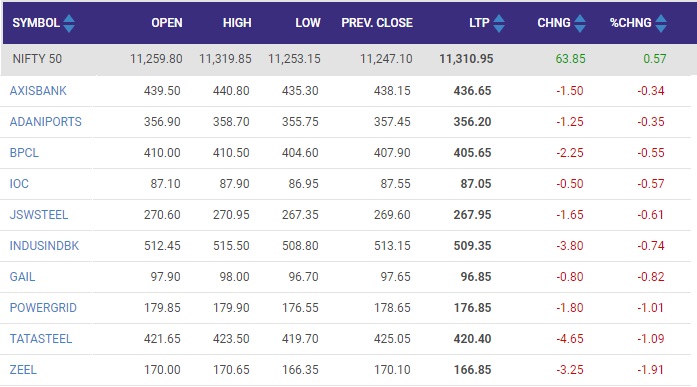This screenshot has height=387, width=697.
Task: Click the LTP sort arrows icon
Action: (499, 24)
